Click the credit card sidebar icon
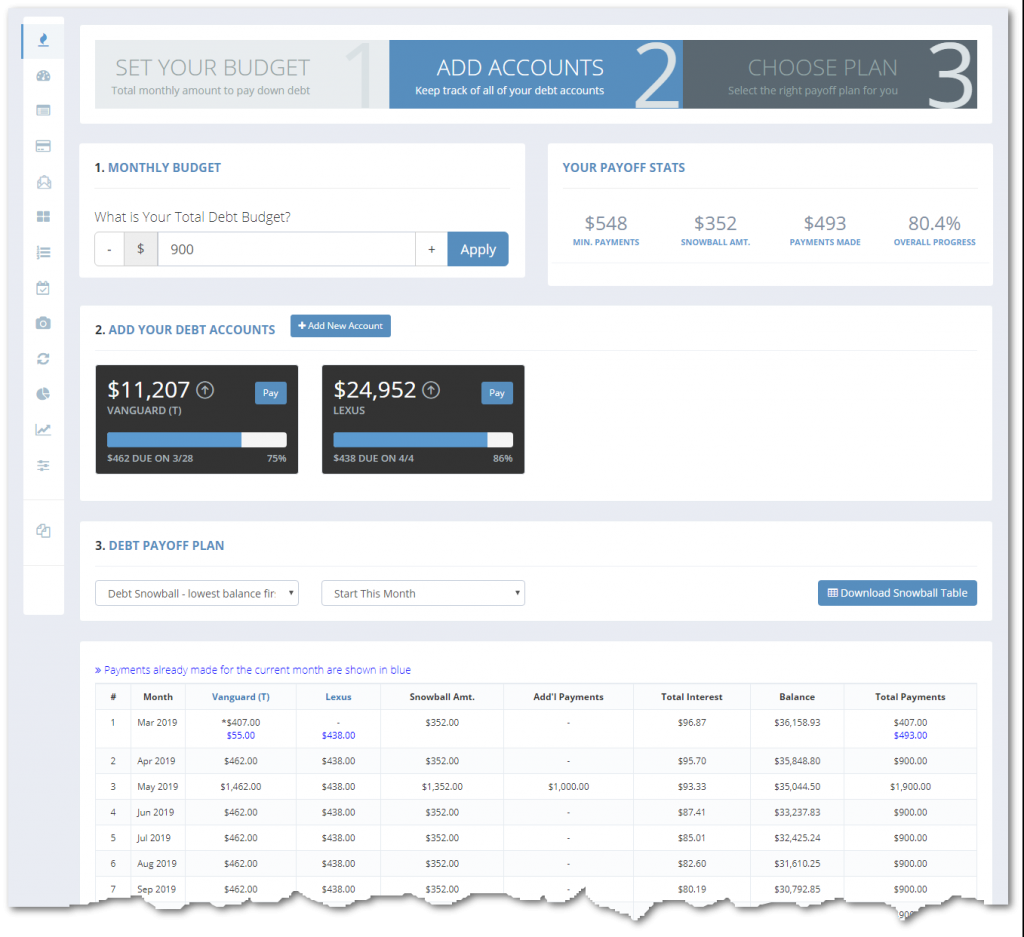 [42, 146]
